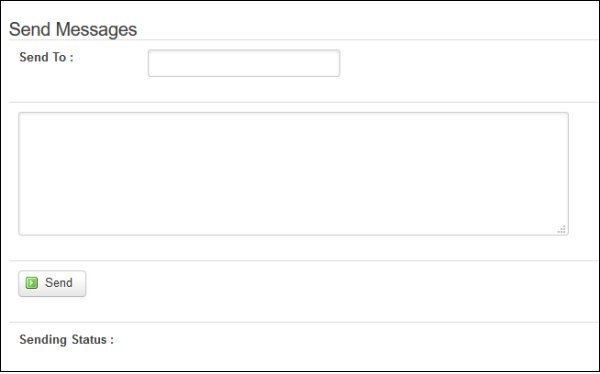Click the "Send To :" label
The image size is (600, 374).
point(46,57)
